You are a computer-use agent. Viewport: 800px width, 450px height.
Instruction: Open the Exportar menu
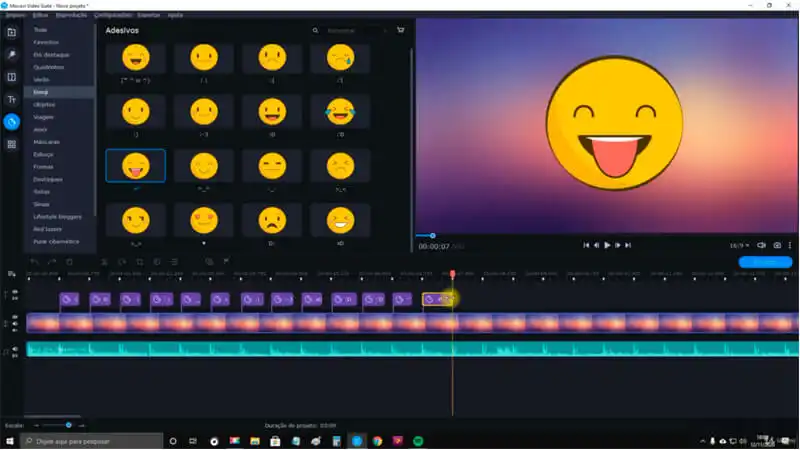[148, 15]
